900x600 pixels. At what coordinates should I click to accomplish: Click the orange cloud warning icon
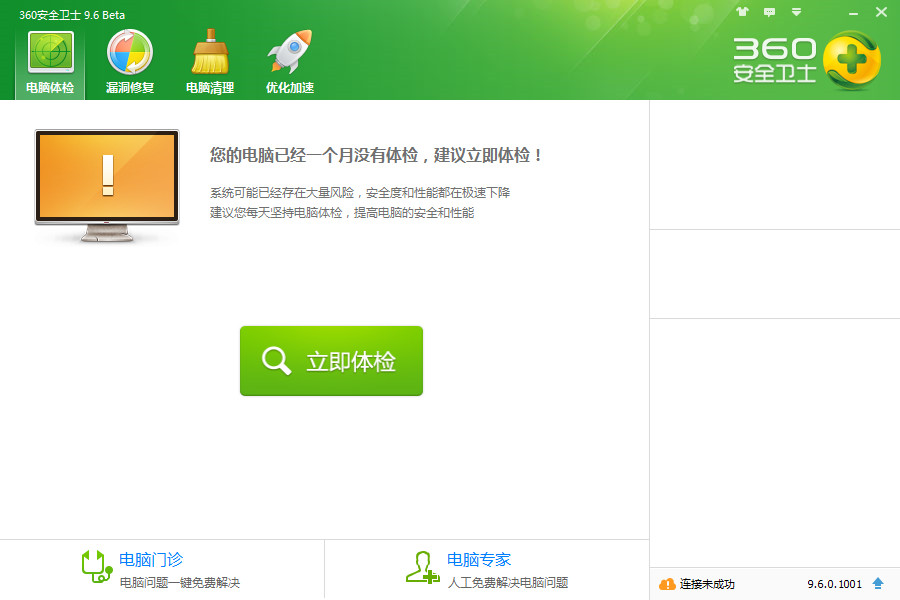pos(666,585)
